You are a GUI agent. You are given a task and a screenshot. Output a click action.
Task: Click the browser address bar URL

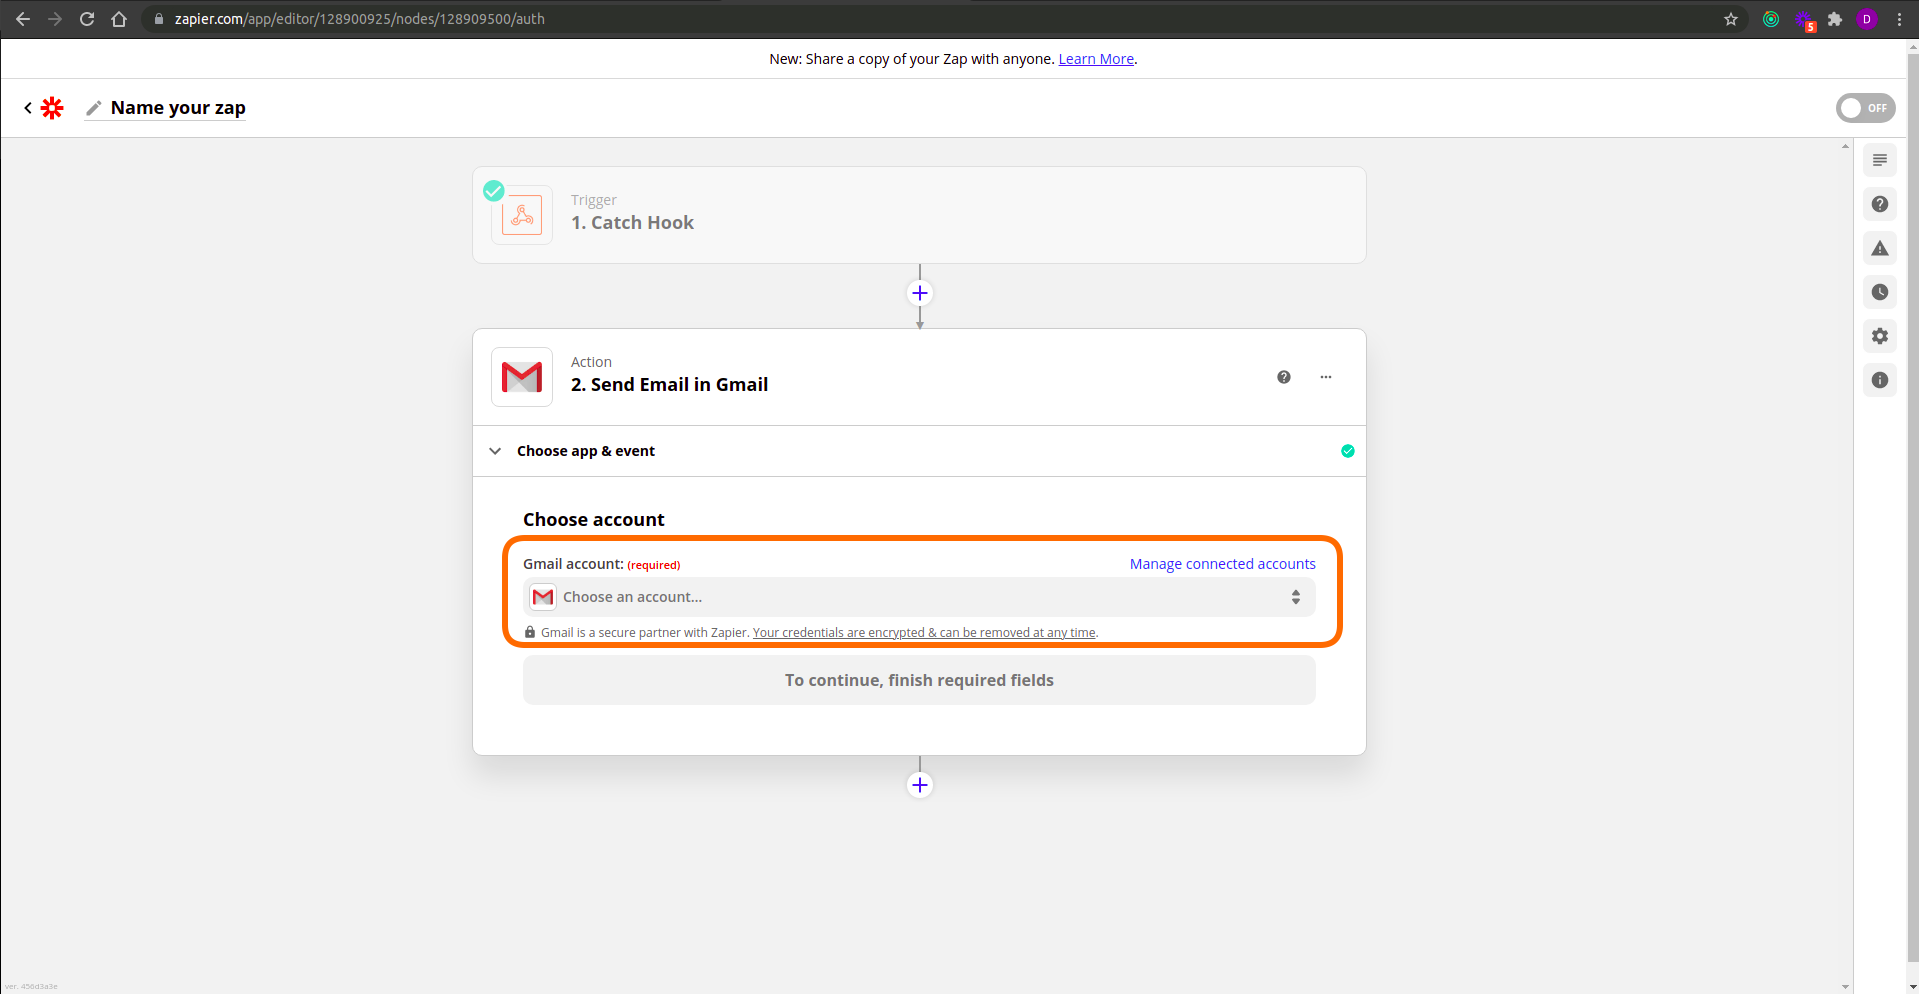tap(360, 19)
